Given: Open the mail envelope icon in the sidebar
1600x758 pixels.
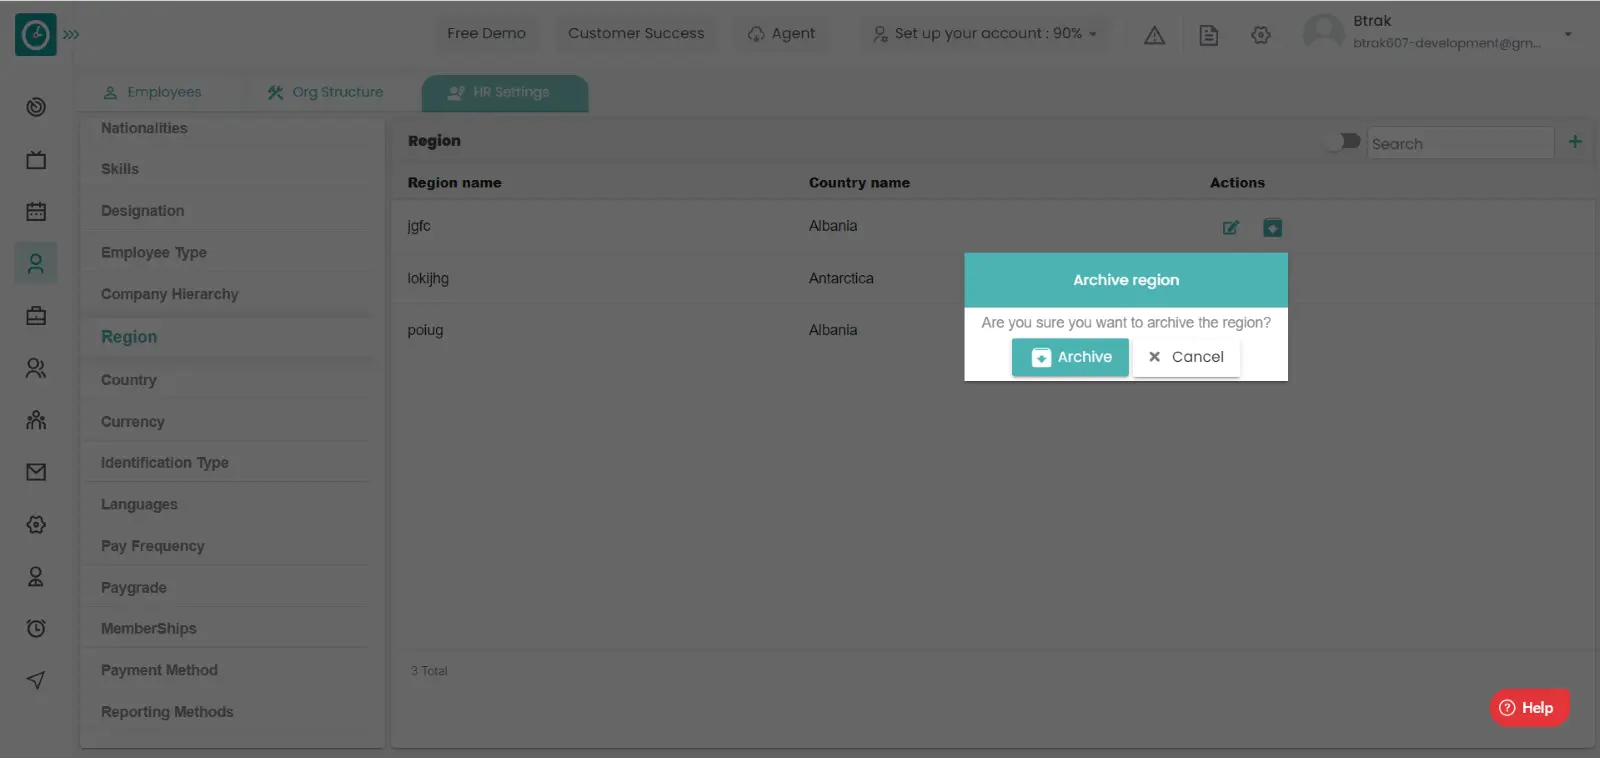Looking at the screenshot, I should point(36,472).
